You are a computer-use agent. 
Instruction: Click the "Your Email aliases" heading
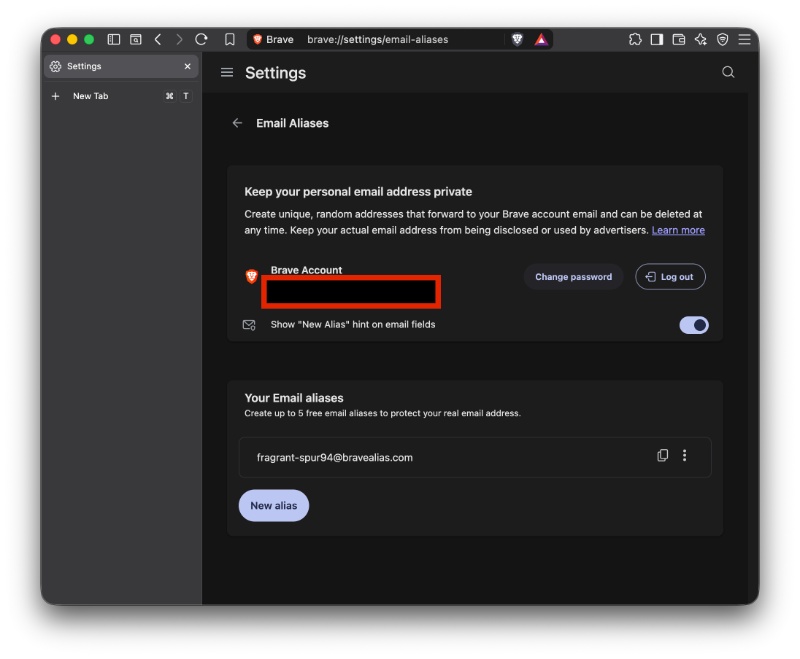coord(294,398)
